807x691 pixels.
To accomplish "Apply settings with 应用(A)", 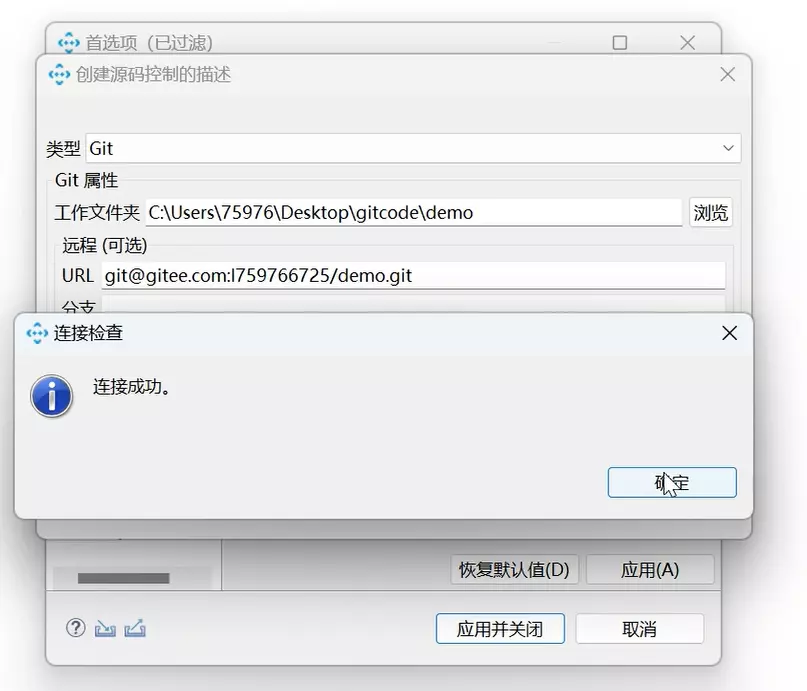I will coord(650,570).
